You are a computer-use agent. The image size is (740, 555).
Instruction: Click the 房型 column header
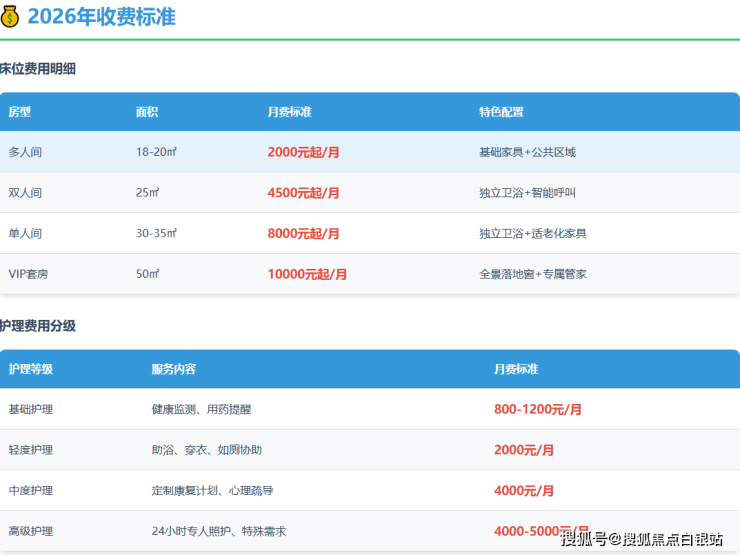[x=20, y=112]
